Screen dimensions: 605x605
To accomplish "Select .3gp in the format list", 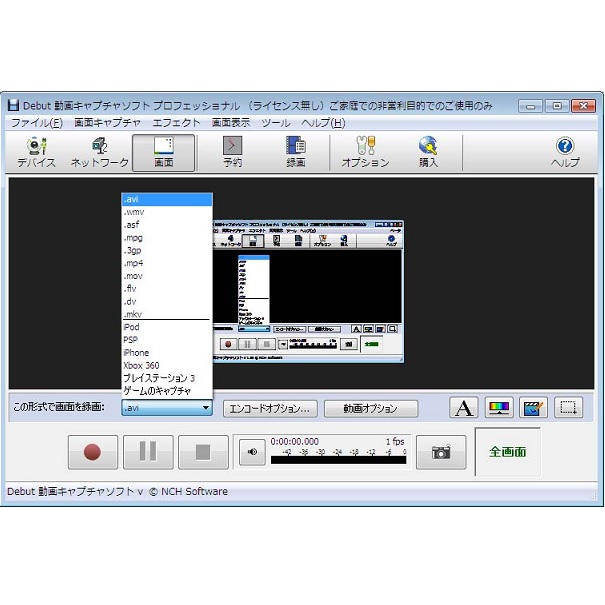I will 167,250.
